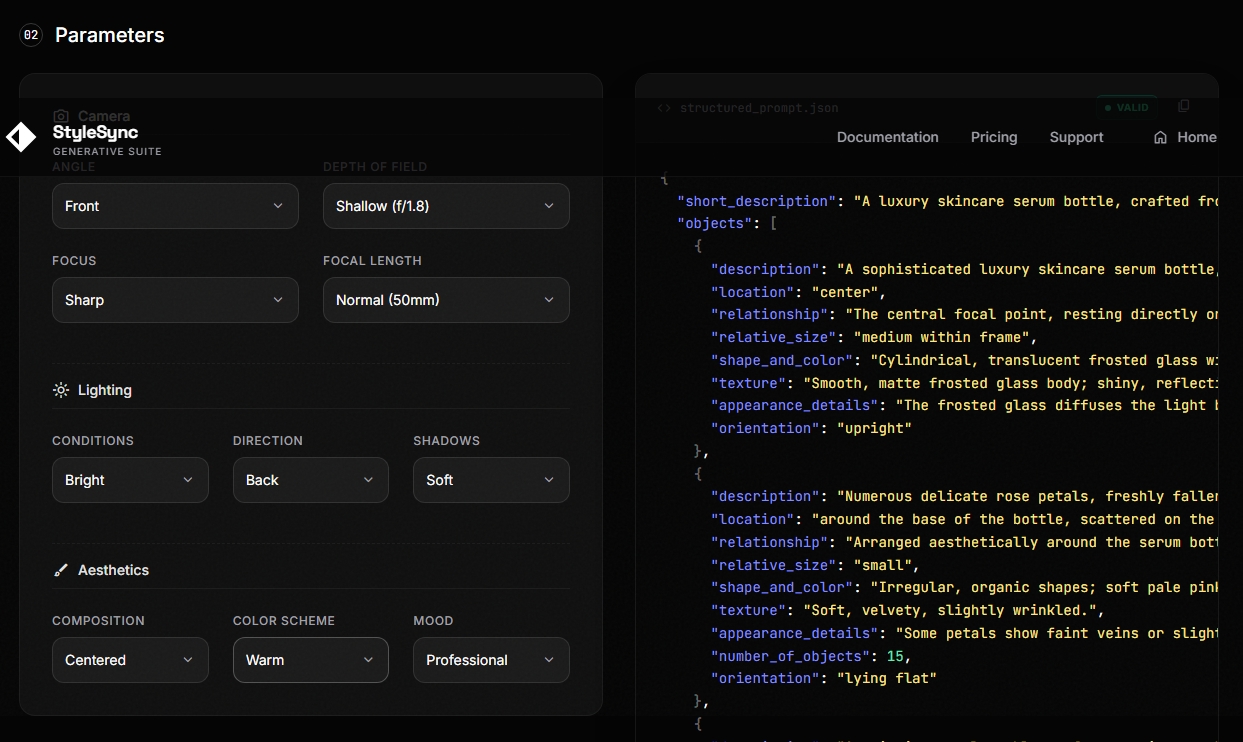Click the "Numerous delicate rose petals" description line
Viewport: 1243px width, 742px height.
coord(964,496)
